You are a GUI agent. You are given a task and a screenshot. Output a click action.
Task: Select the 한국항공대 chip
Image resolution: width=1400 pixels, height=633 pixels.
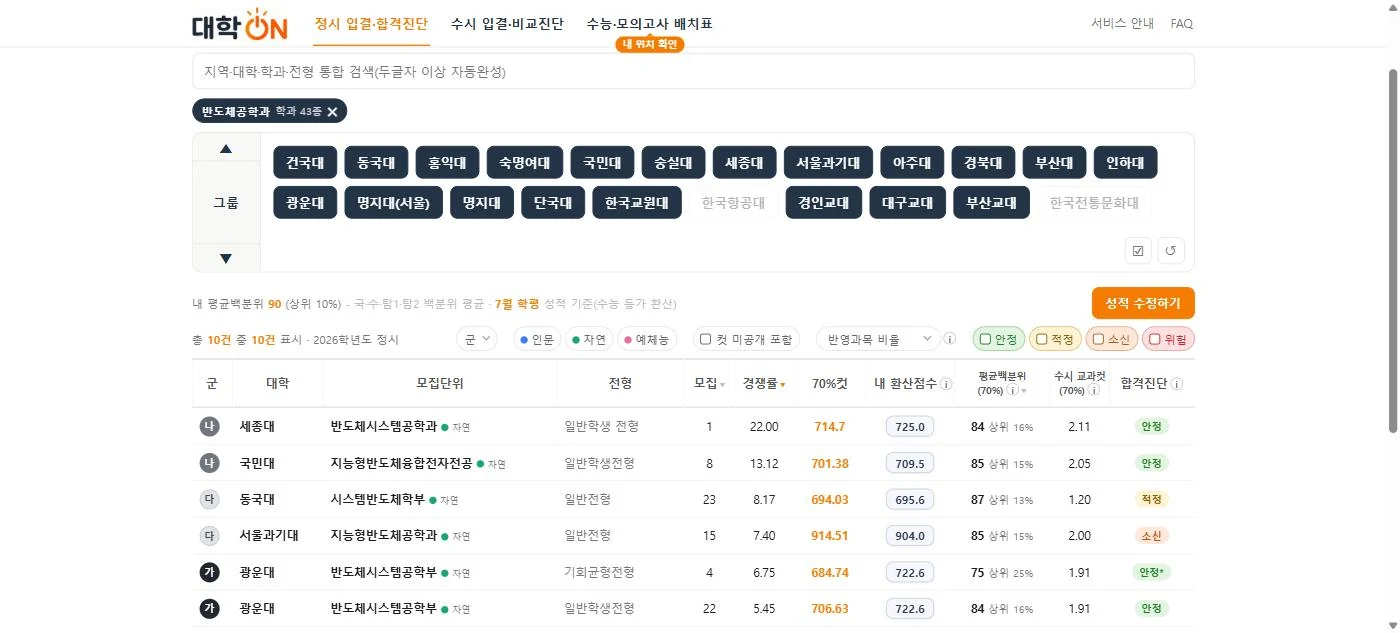[733, 203]
